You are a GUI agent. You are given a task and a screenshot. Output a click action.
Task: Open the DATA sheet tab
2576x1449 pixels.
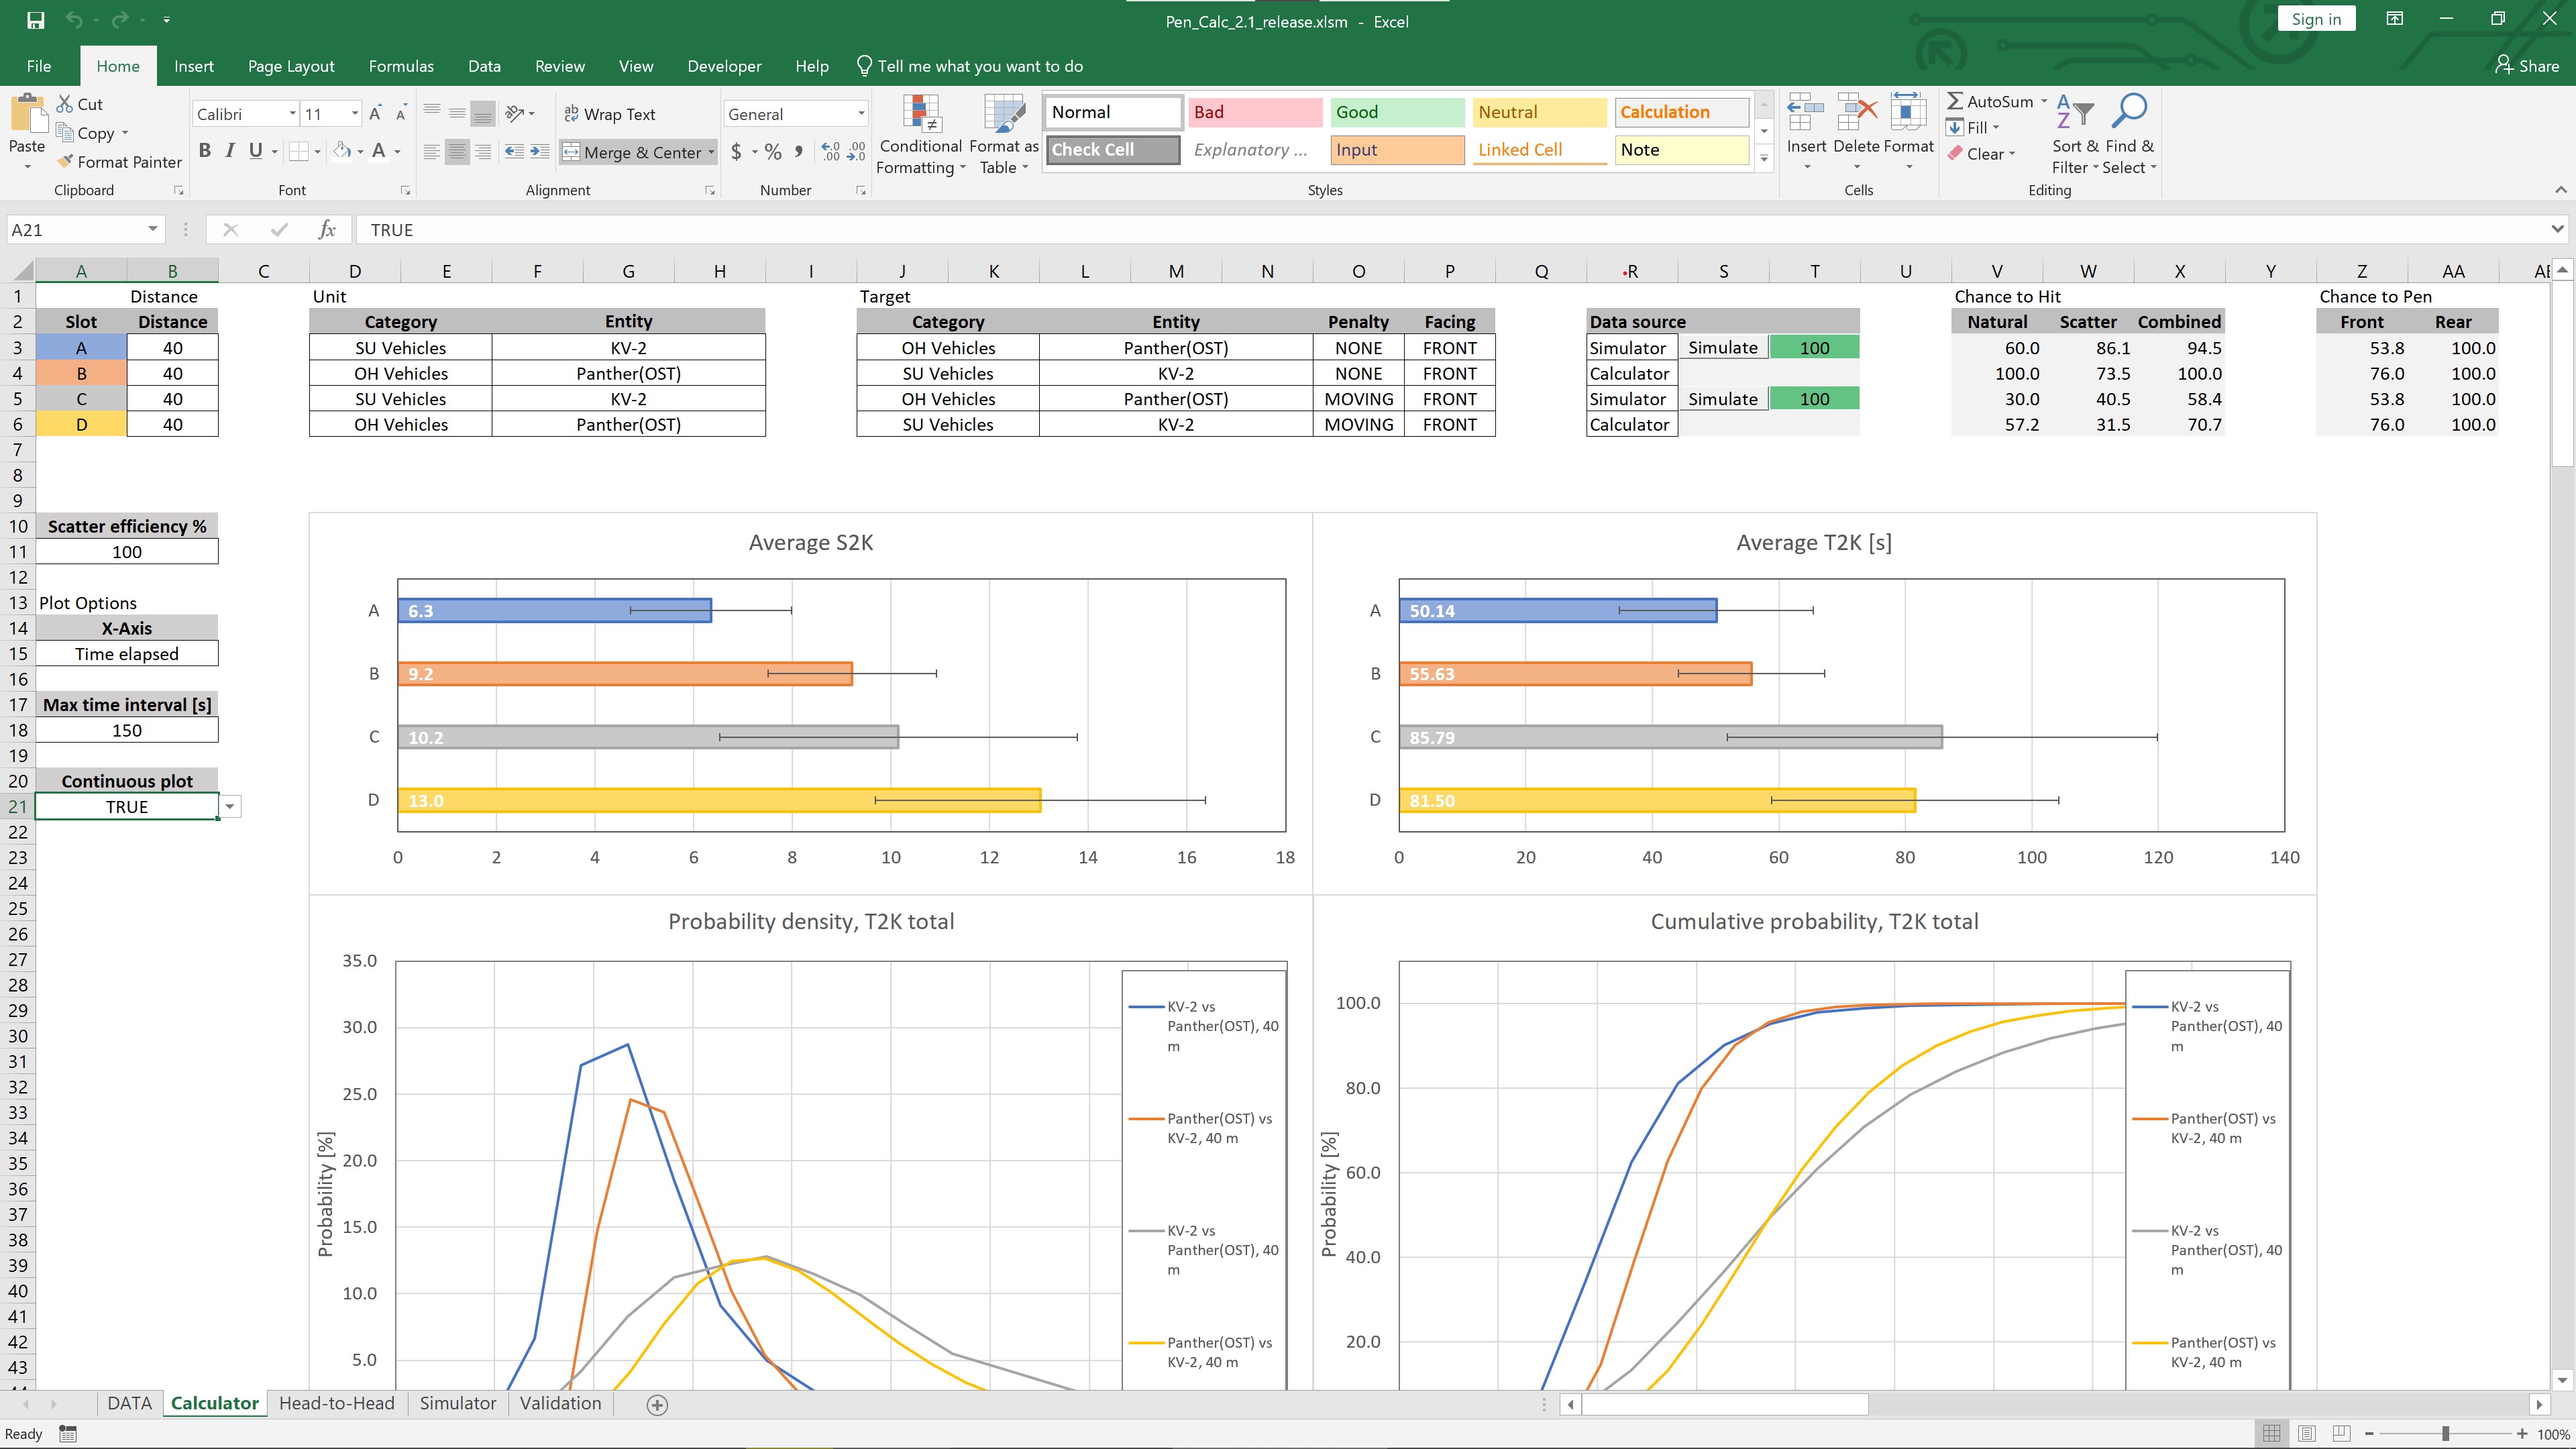[x=129, y=1403]
